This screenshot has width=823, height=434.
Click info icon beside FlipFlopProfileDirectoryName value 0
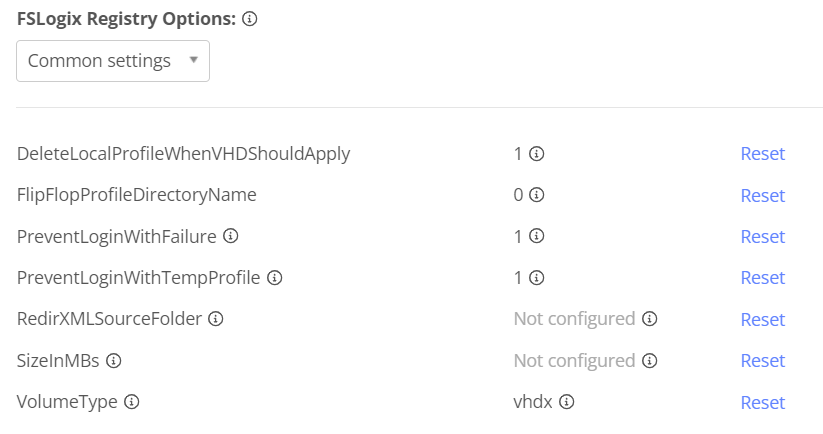tap(536, 195)
